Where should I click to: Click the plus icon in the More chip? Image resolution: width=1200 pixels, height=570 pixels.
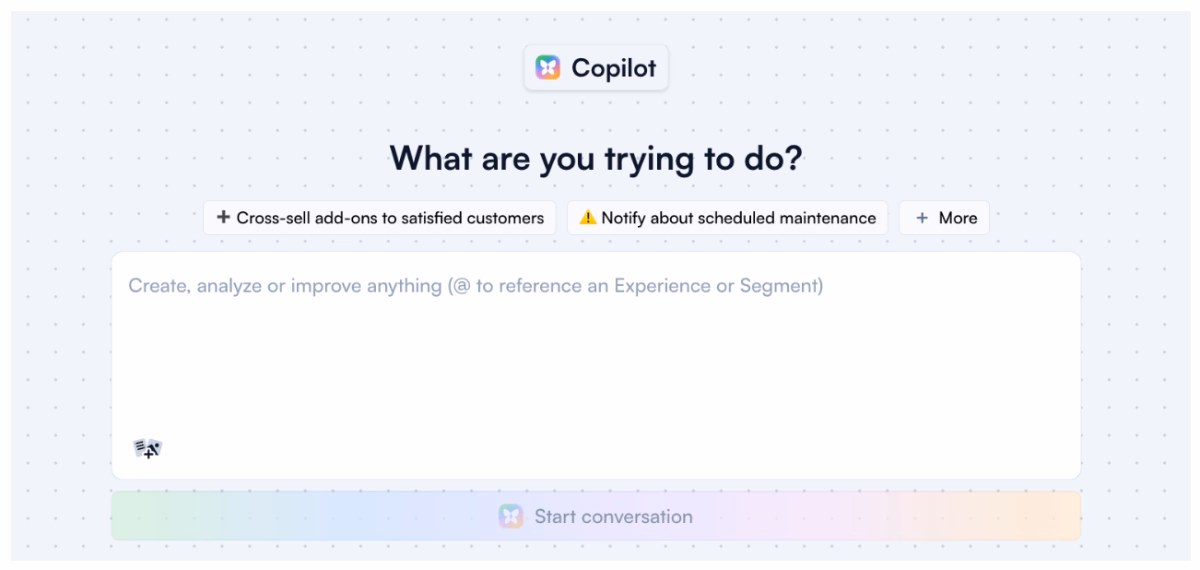pyautogui.click(x=922, y=218)
